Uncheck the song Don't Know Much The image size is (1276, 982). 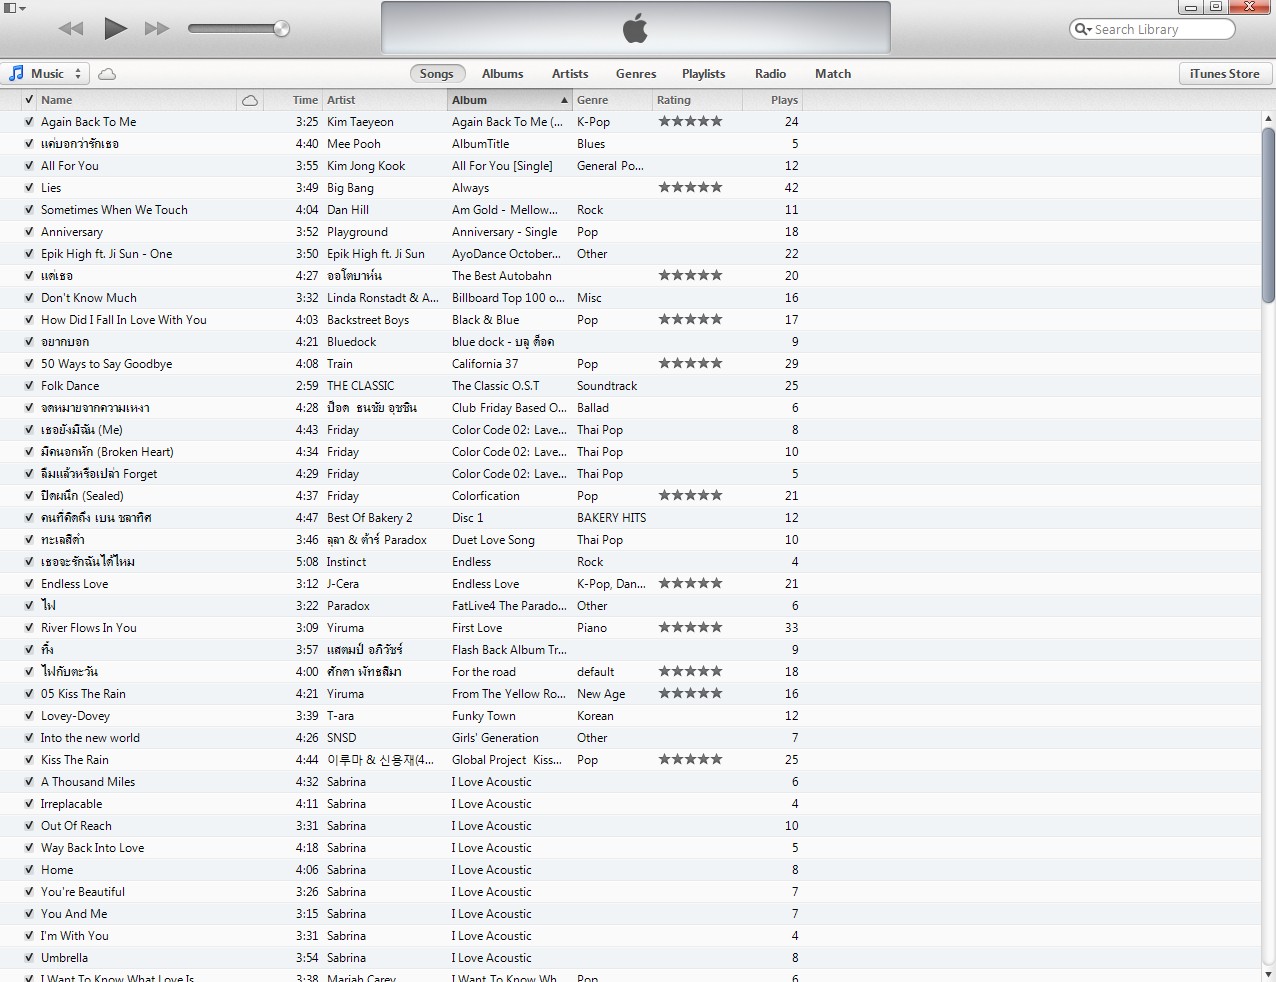pyautogui.click(x=29, y=298)
